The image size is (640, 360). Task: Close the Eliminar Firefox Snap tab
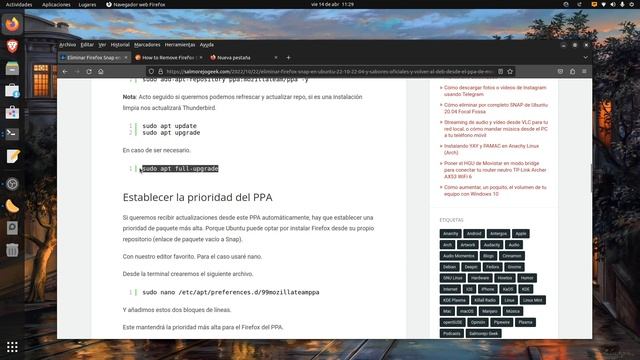[x=126, y=58]
